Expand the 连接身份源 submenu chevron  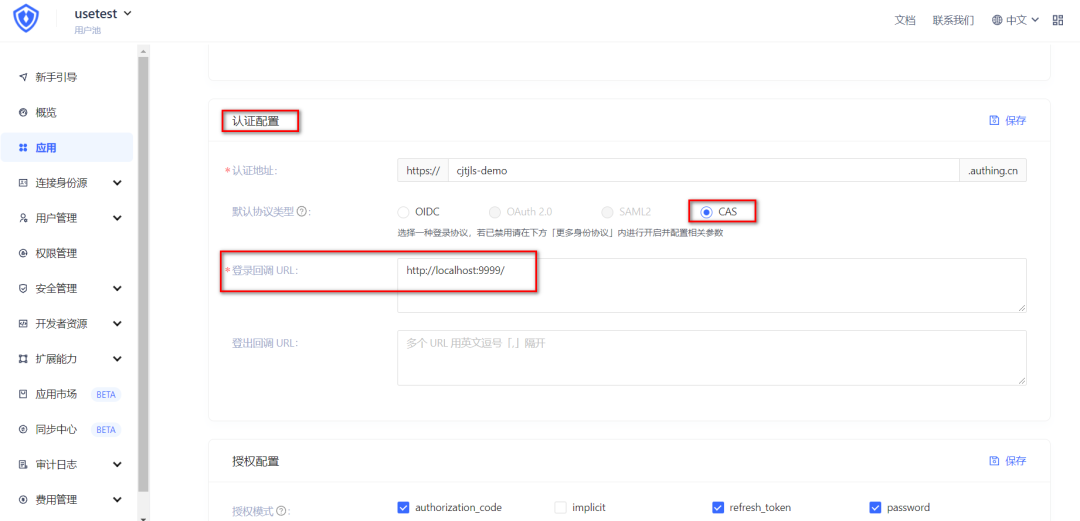(117, 183)
